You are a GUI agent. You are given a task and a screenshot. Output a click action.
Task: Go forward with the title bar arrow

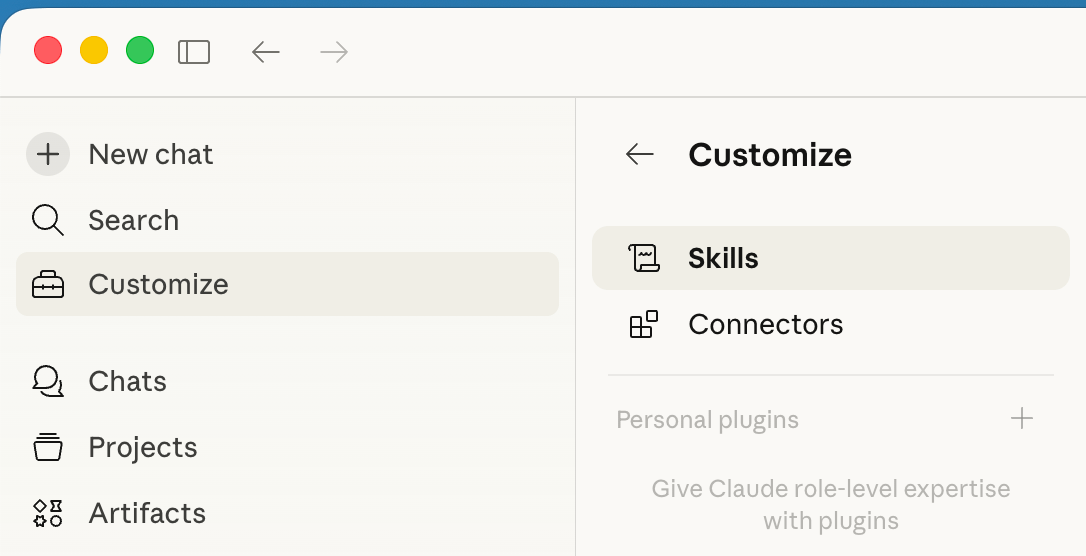point(334,52)
